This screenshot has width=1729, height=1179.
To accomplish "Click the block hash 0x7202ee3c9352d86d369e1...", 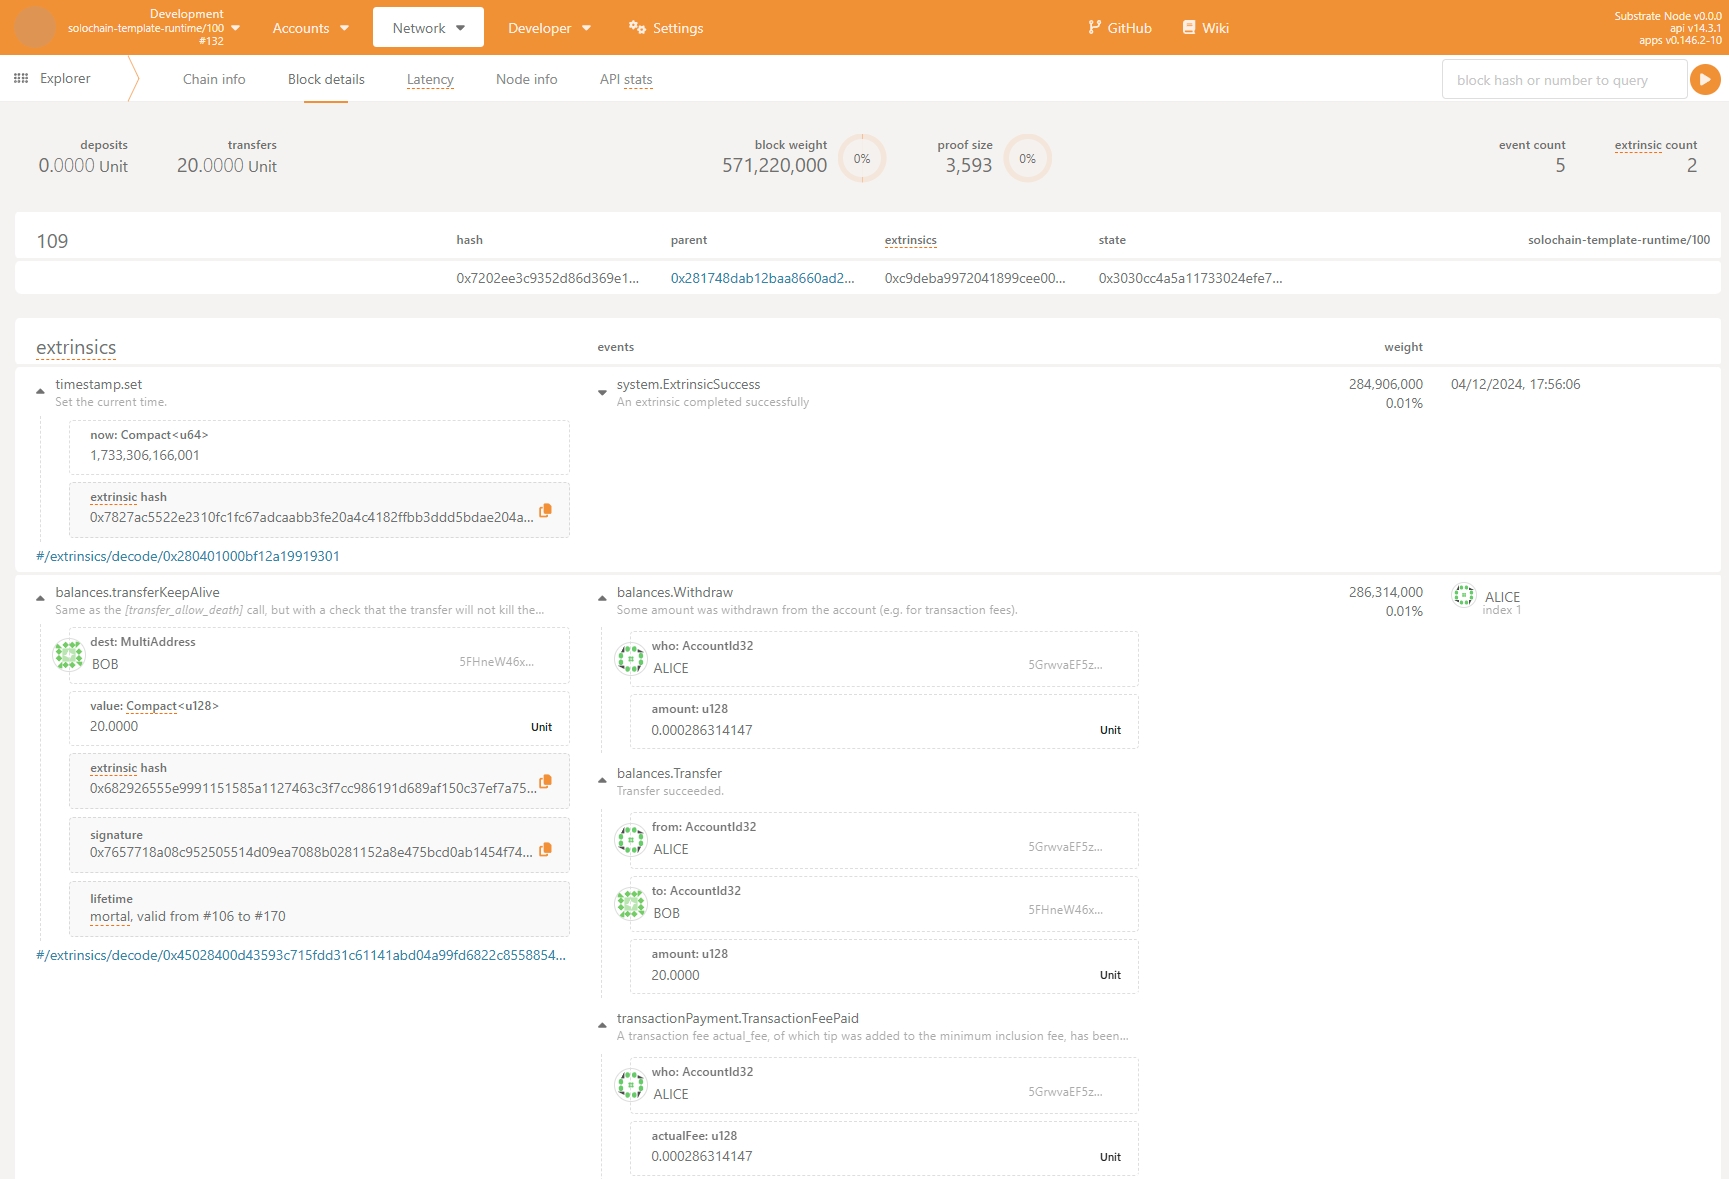I will pos(547,278).
